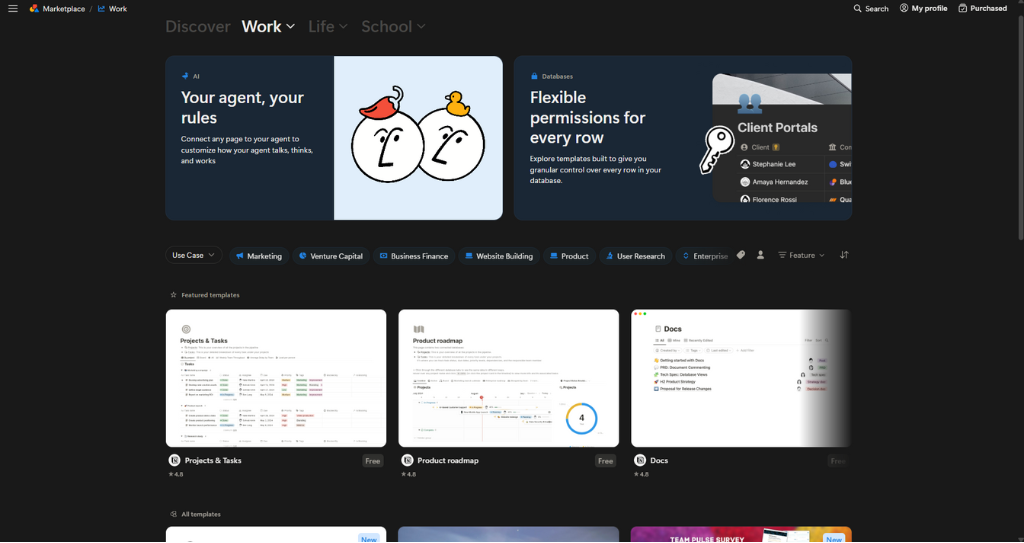The width and height of the screenshot is (1024, 543).
Task: Click the Marketplace logo icon
Action: tap(34, 8)
